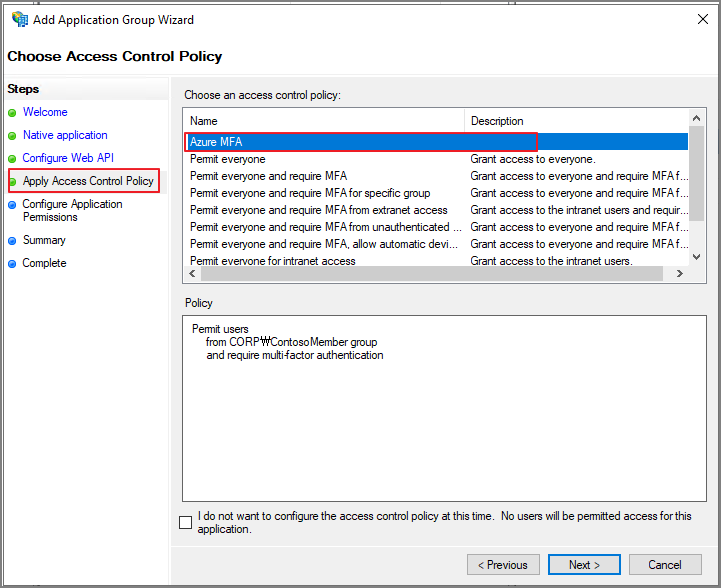The height and width of the screenshot is (588, 721).
Task: Click the CORP\ContosoMember group text in Policy
Action: tap(303, 342)
